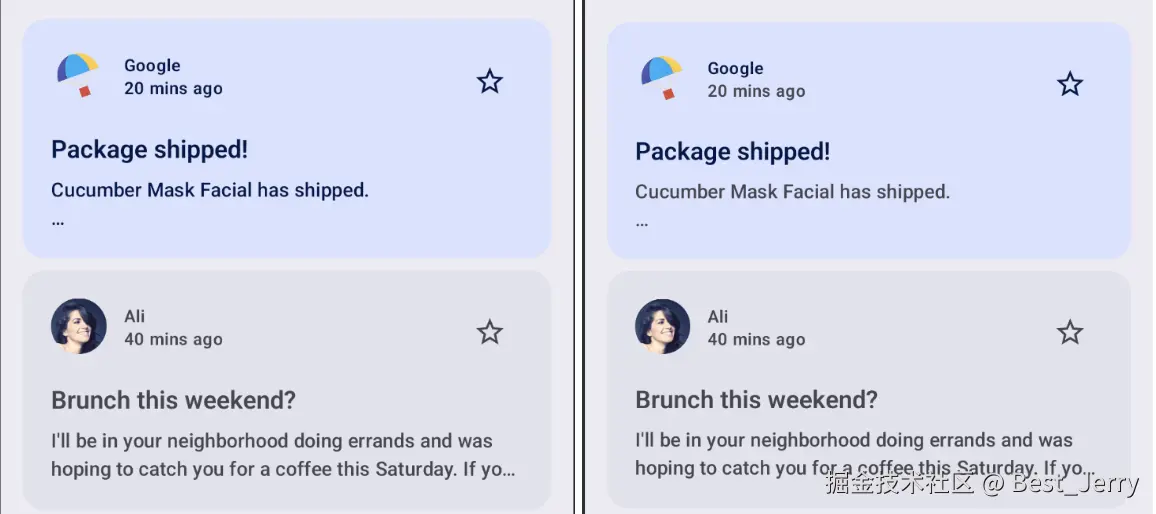This screenshot has height=514, width=1156.
Task: Select Cucumber Mask Facial preview text, right panel
Action: click(792, 192)
